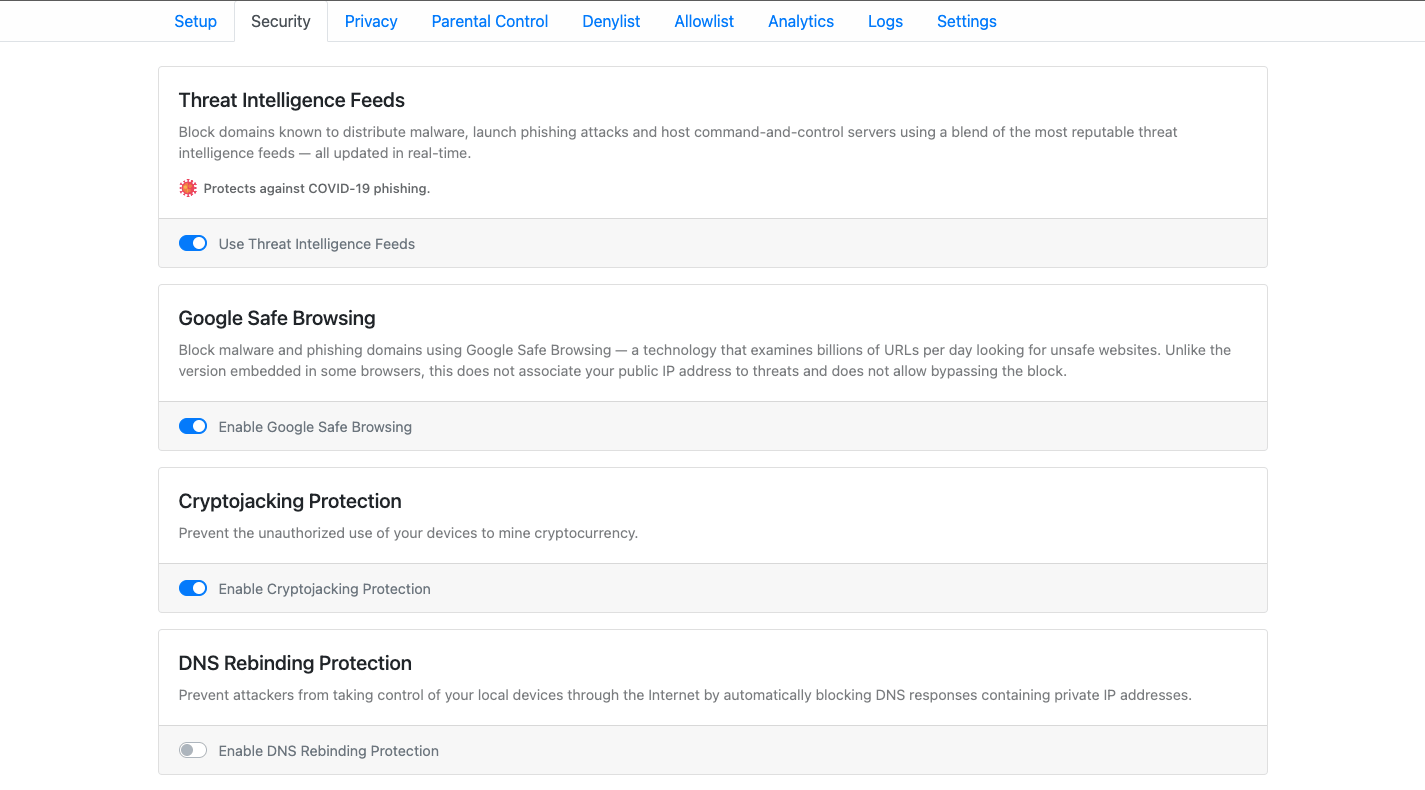The image size is (1425, 790).
Task: Click "Protects against COVID-19 phishing" text
Action: 317,188
